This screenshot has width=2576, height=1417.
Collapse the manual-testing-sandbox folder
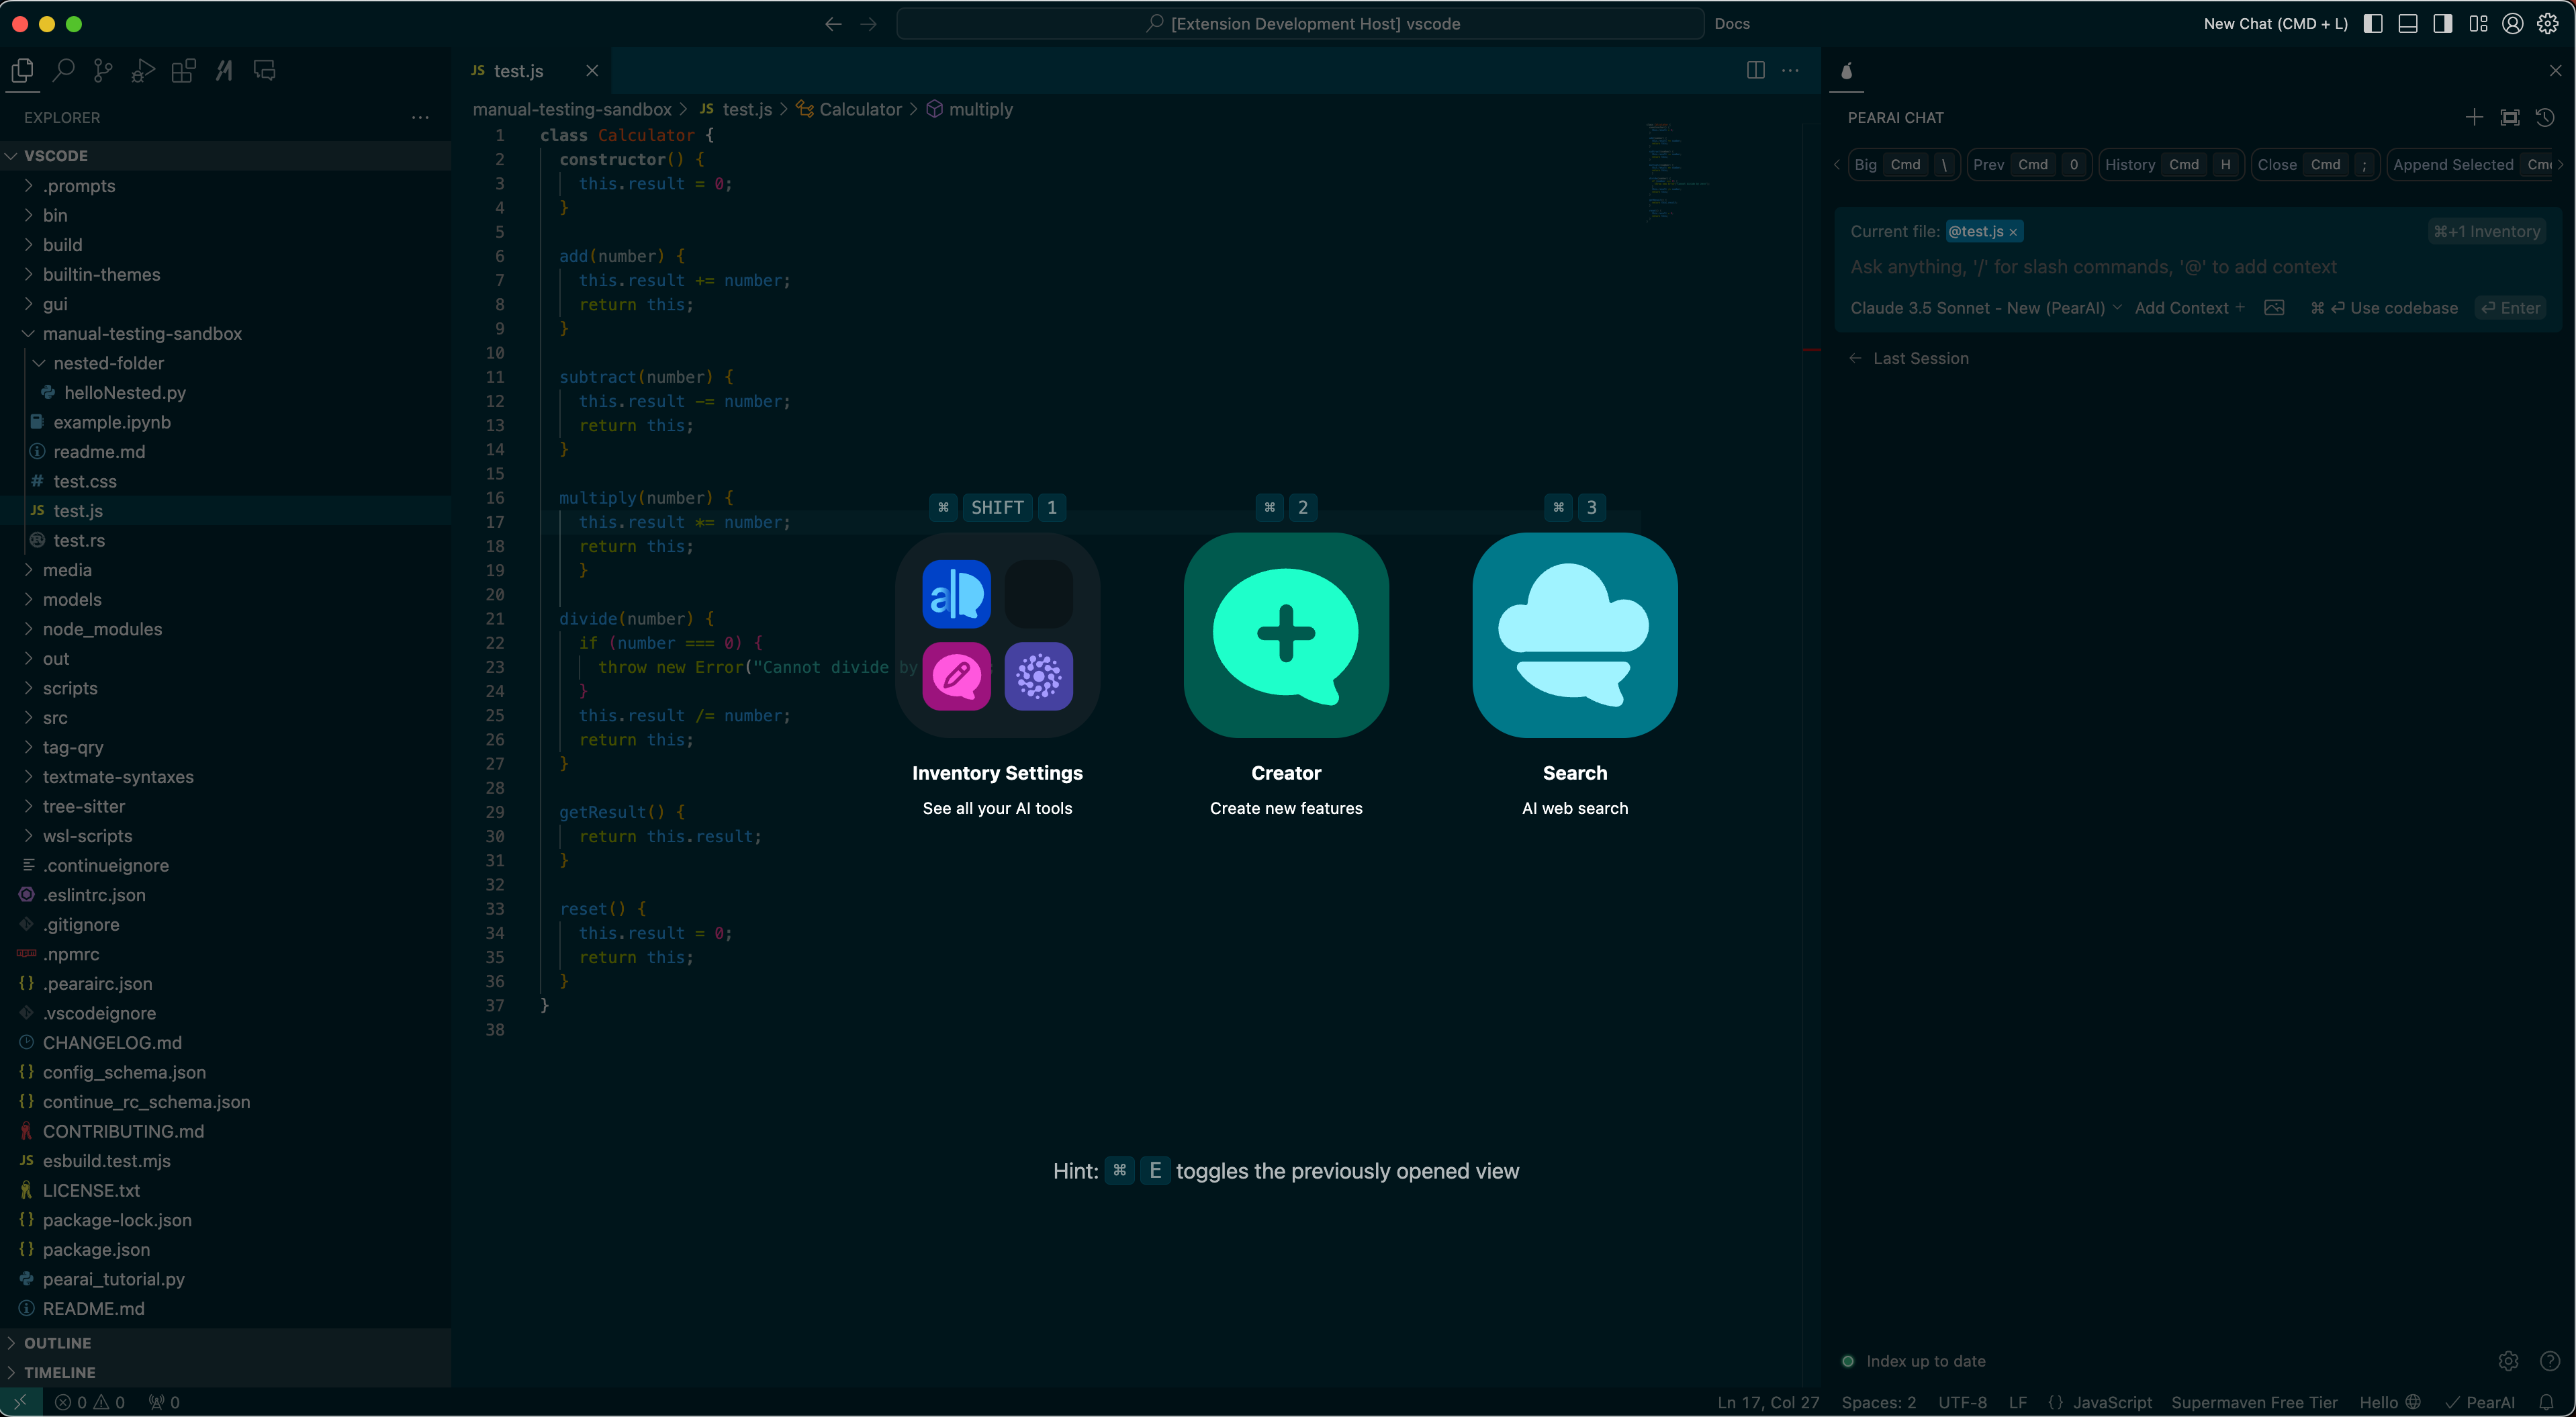[x=142, y=334]
